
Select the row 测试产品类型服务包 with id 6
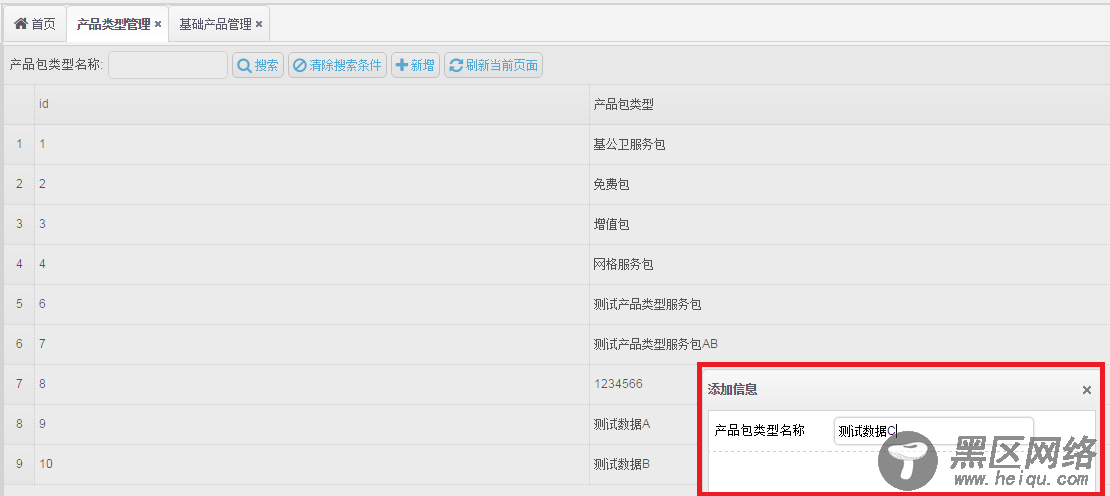[x=555, y=304]
